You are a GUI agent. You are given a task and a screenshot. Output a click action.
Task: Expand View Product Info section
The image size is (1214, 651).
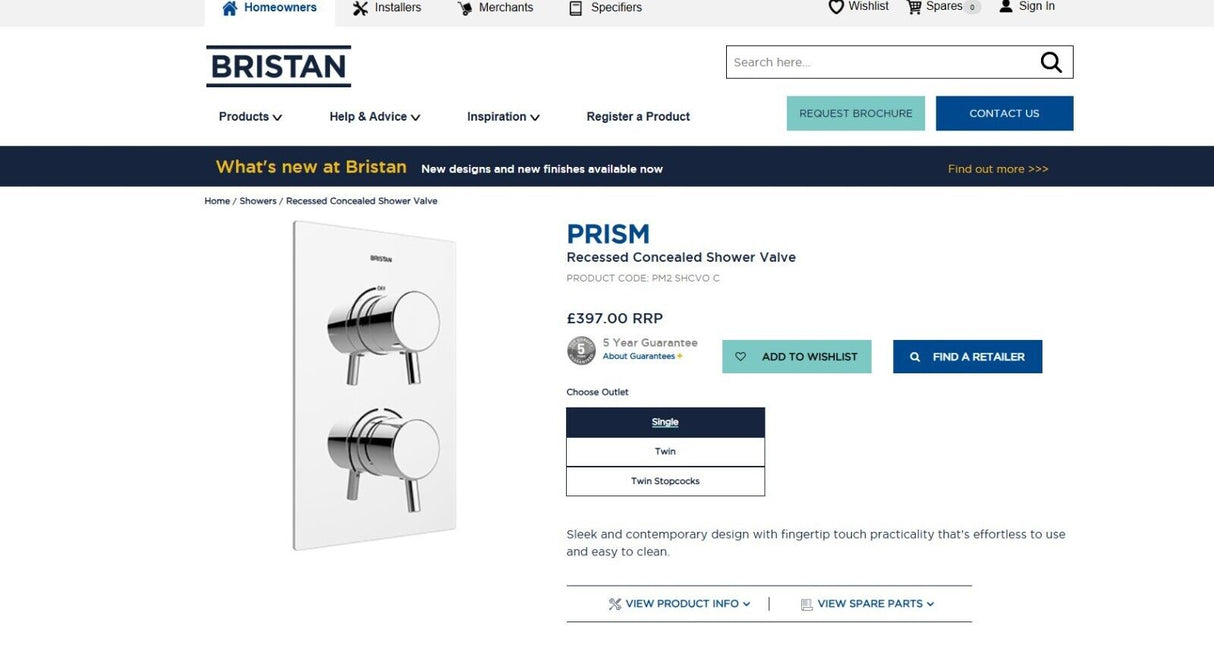tap(679, 604)
